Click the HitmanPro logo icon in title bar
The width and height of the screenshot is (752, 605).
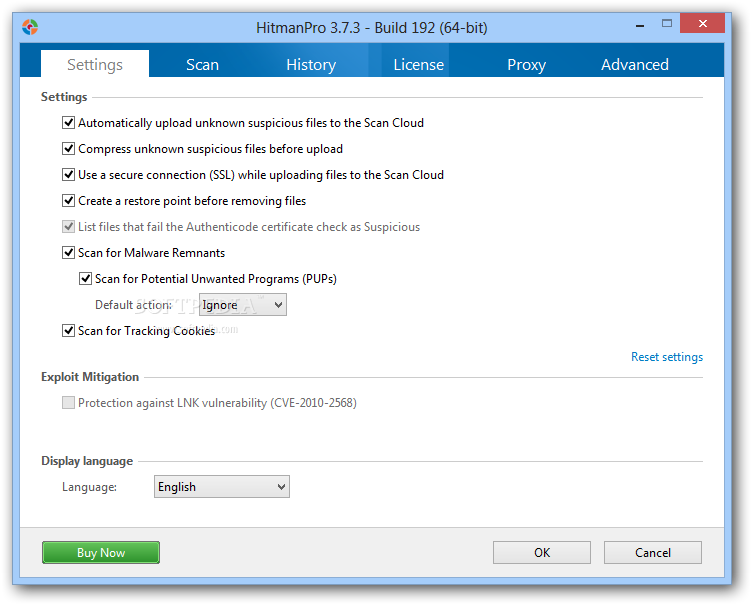click(x=30, y=27)
